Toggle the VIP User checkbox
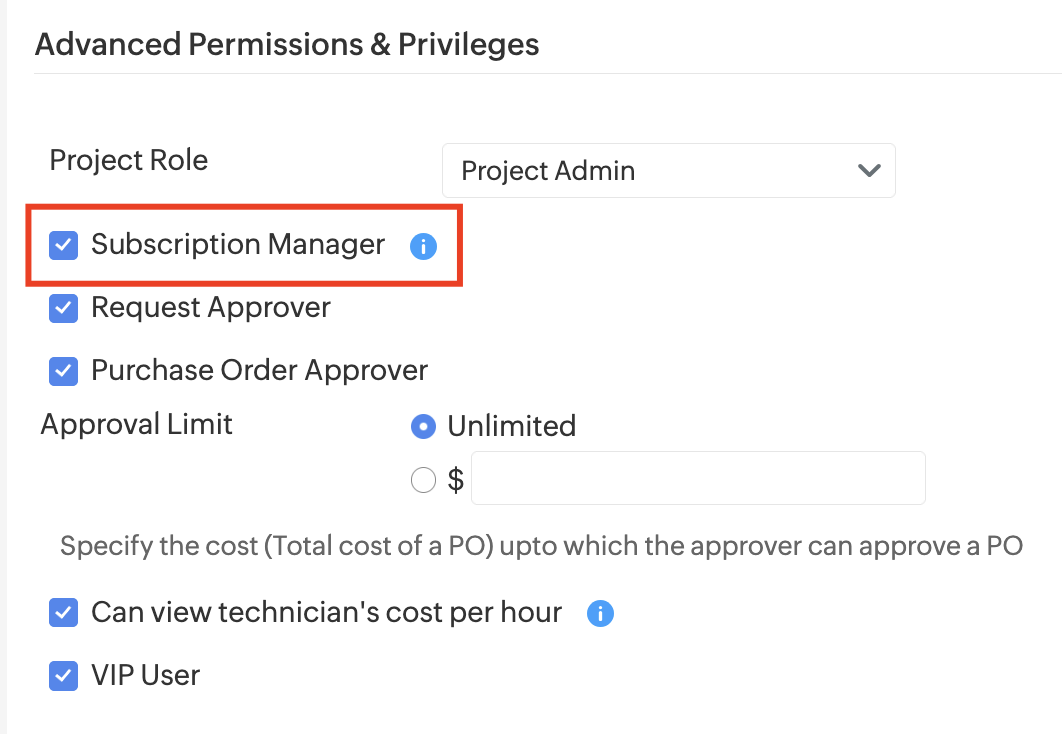 click(64, 676)
